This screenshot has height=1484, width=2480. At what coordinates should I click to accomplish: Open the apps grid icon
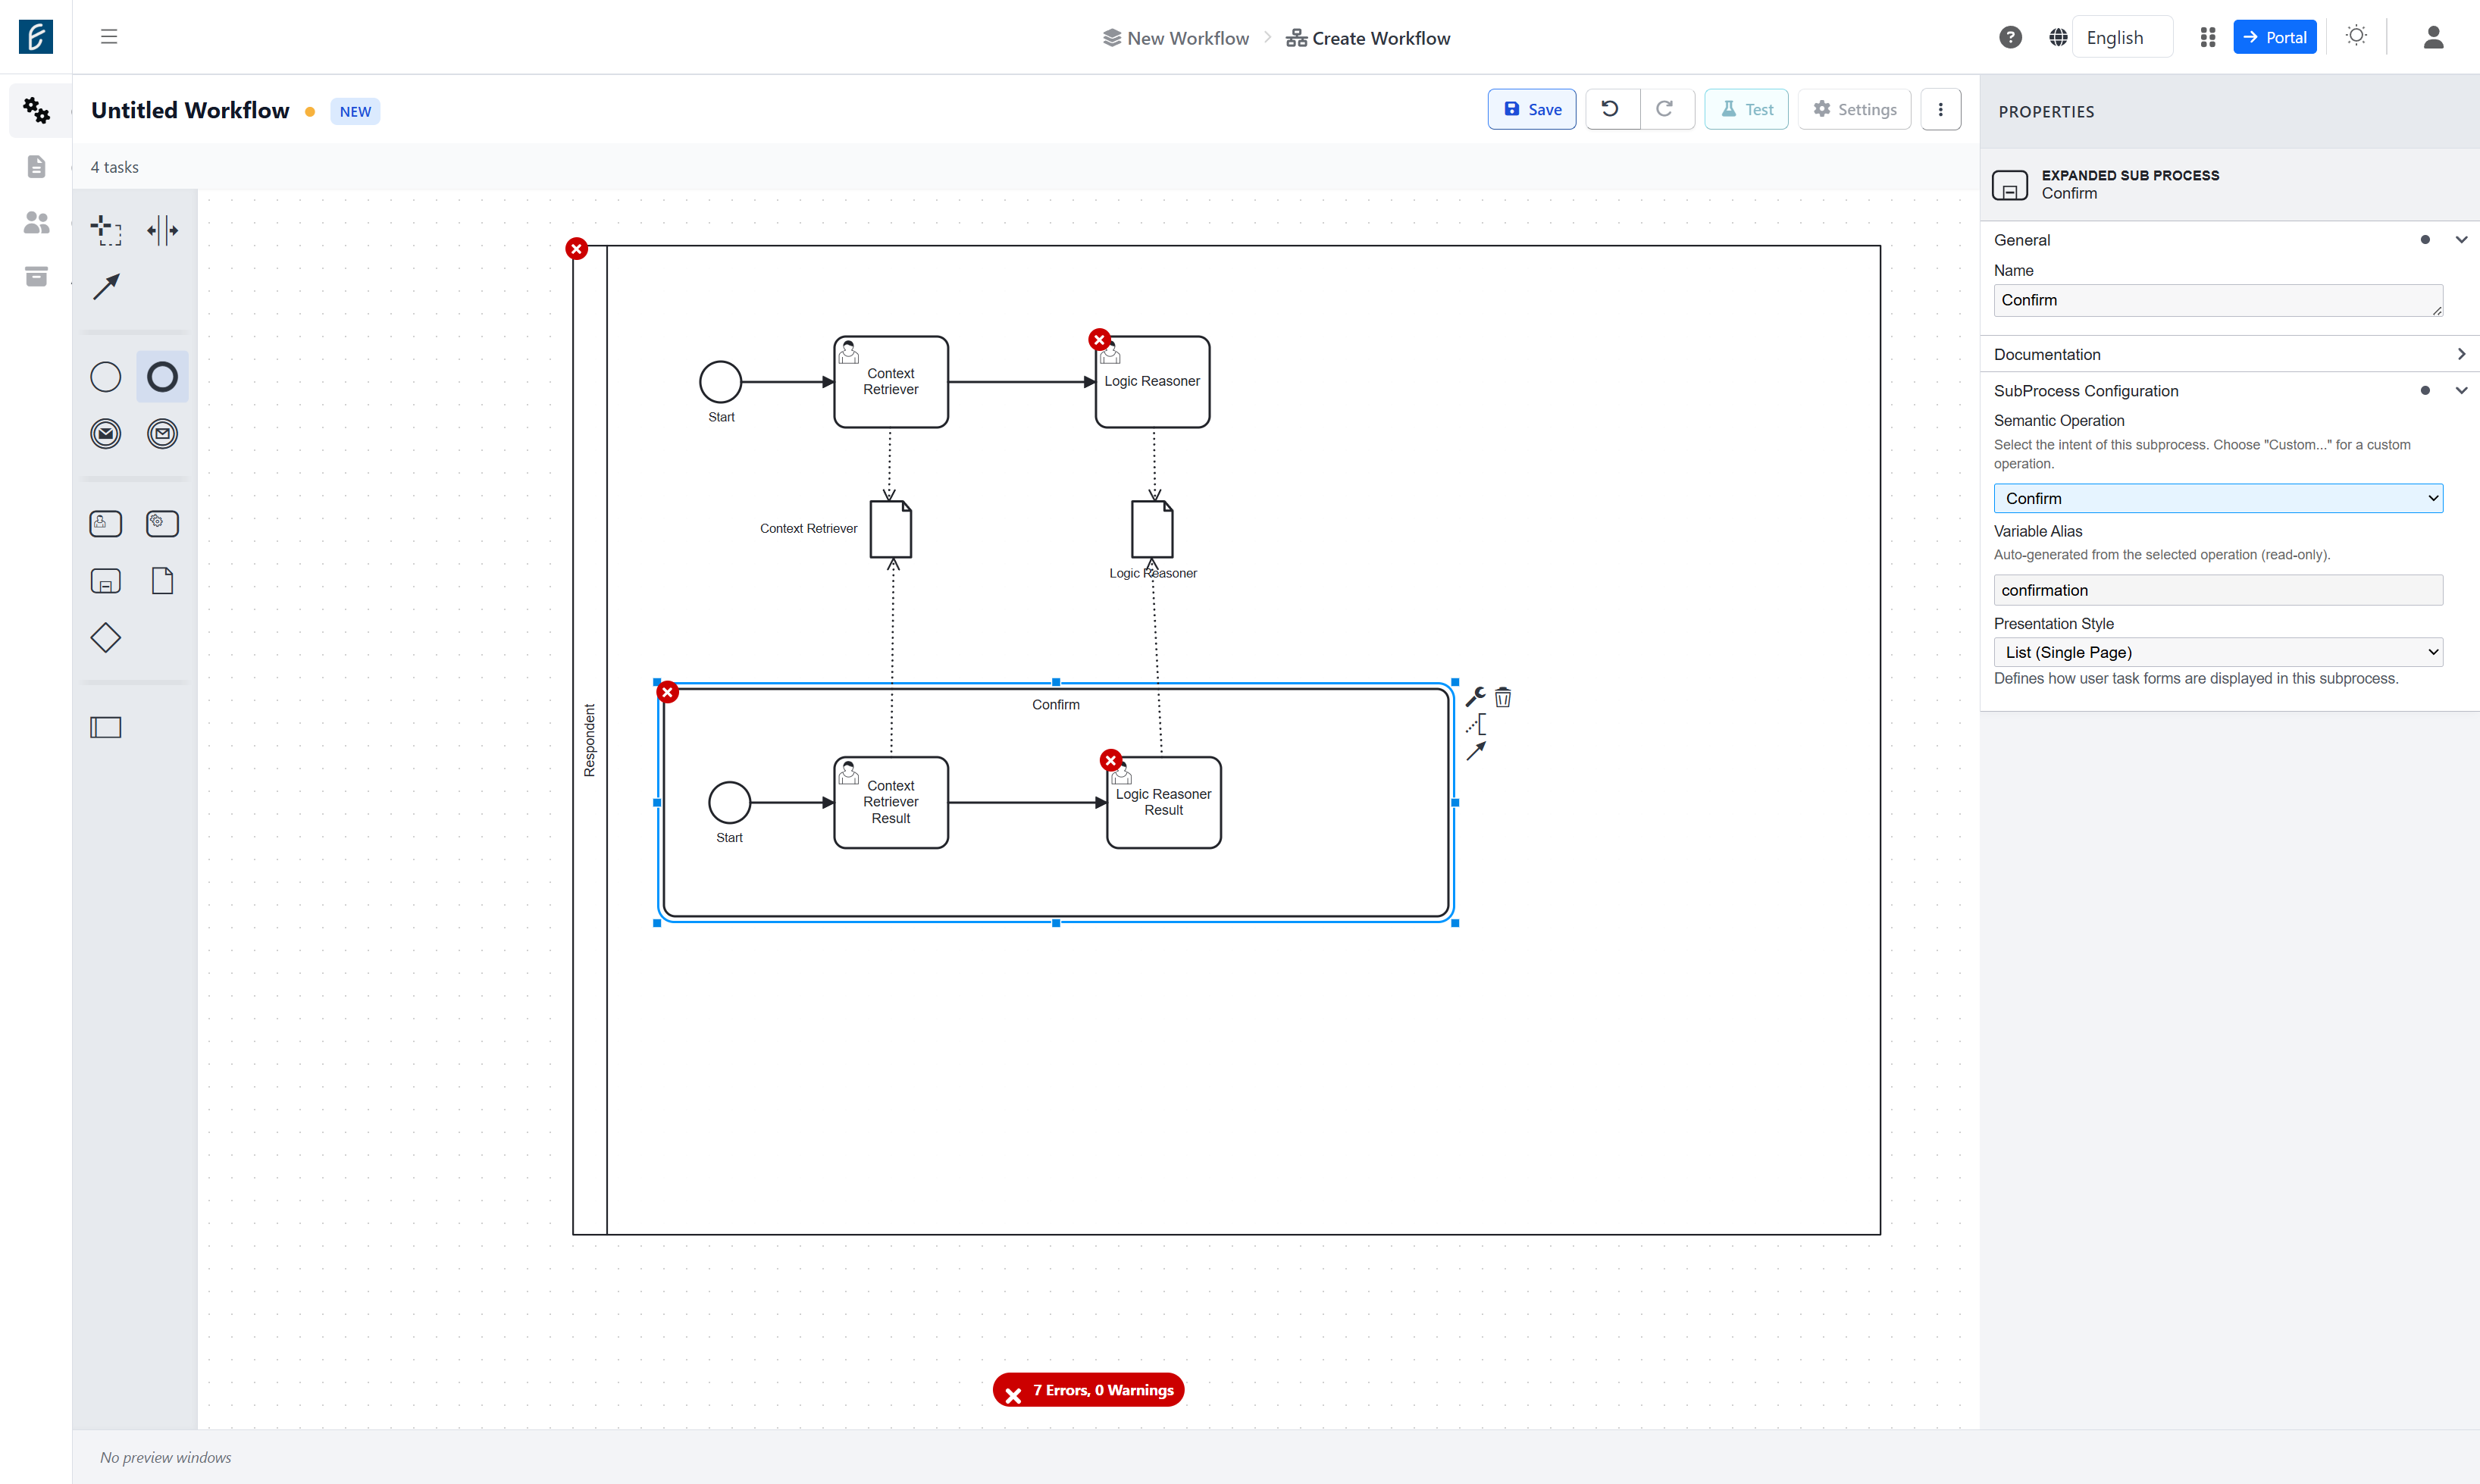tap(2208, 38)
